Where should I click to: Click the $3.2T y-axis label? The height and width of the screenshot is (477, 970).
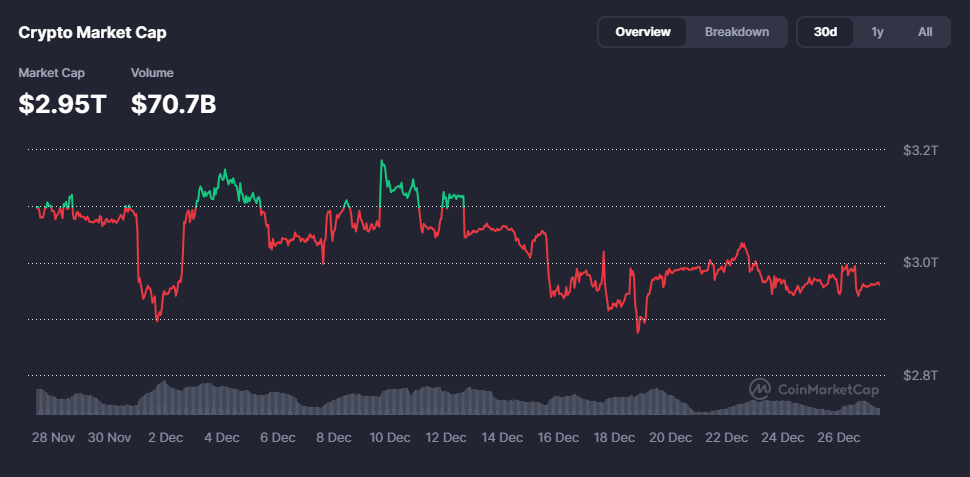tap(920, 150)
